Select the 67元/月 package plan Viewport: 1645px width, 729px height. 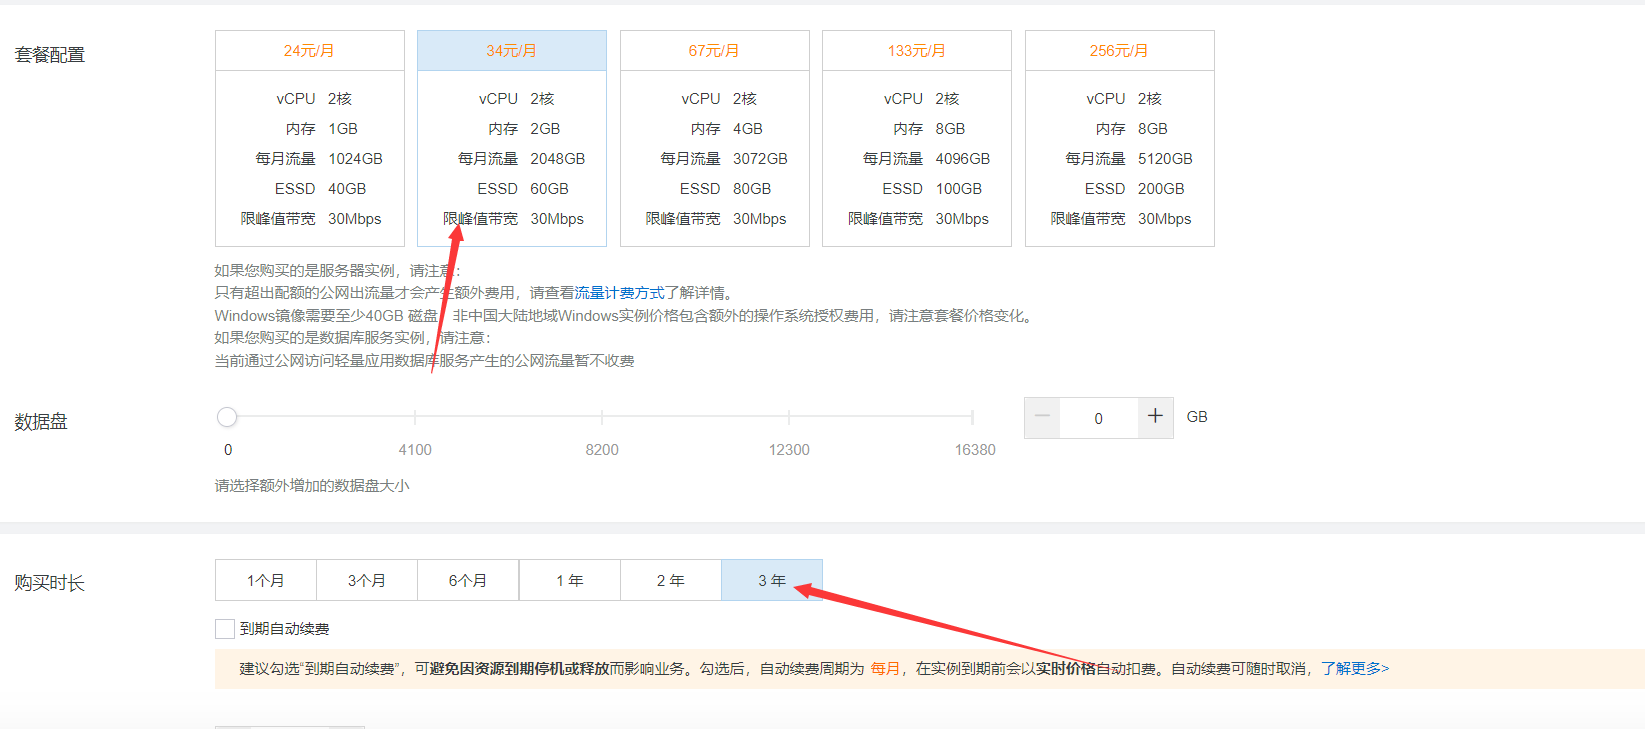click(x=714, y=138)
